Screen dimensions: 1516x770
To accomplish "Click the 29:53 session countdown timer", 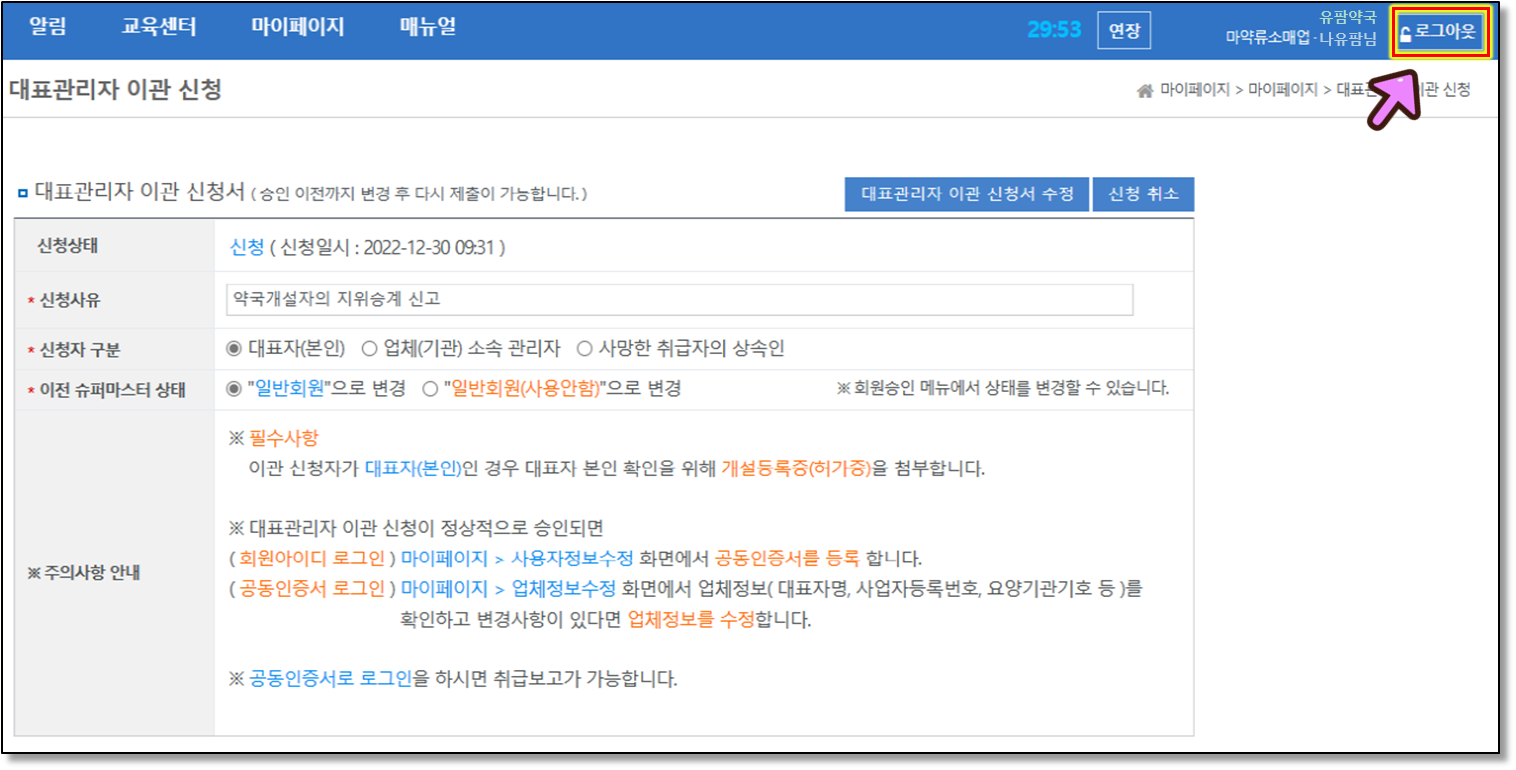I will (1054, 30).
